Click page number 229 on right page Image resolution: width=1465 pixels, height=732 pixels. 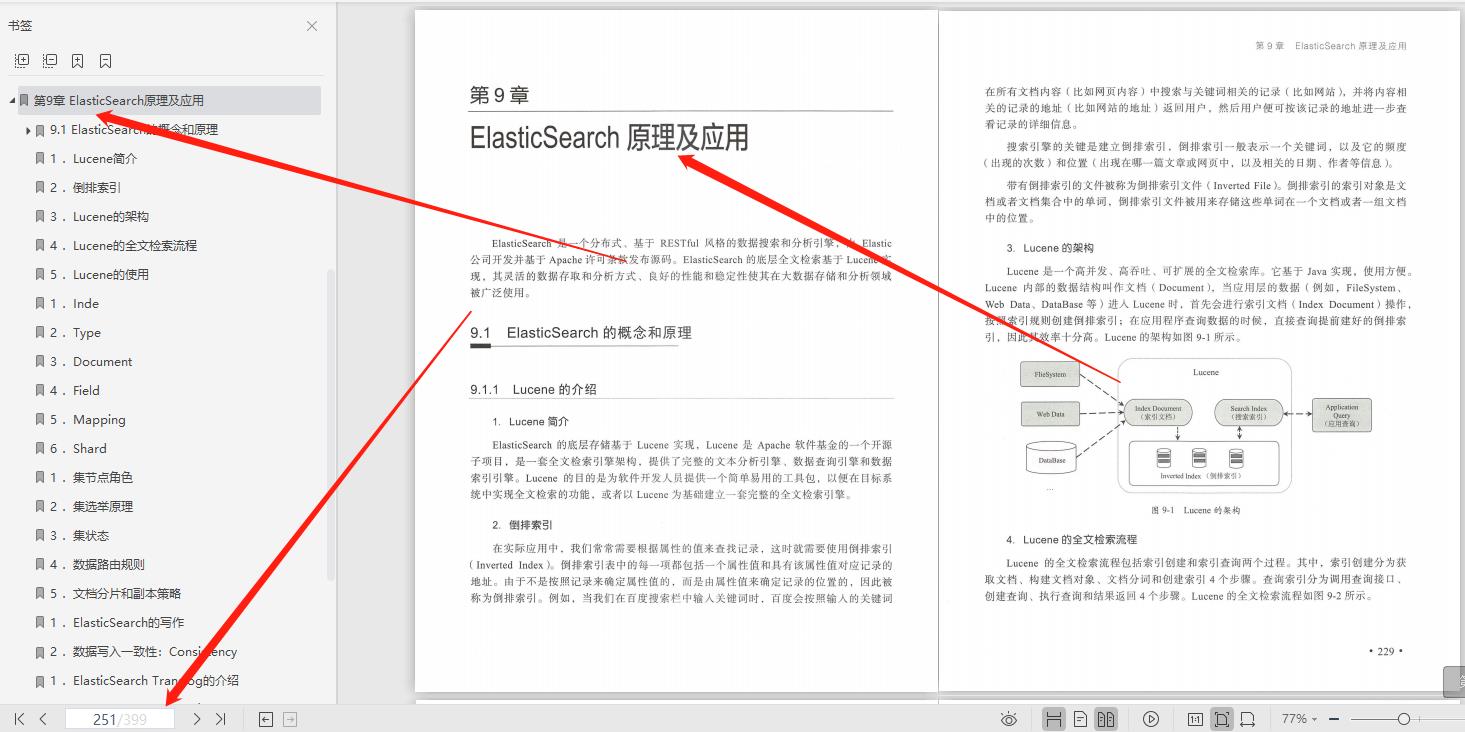pos(1385,651)
